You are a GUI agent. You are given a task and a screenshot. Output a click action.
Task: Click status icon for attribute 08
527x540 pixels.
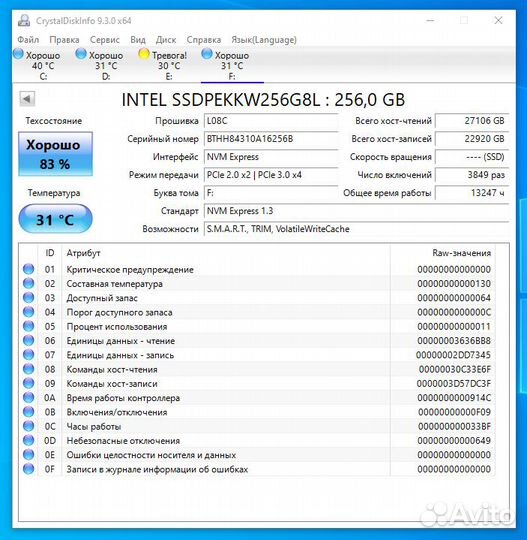click(29, 369)
